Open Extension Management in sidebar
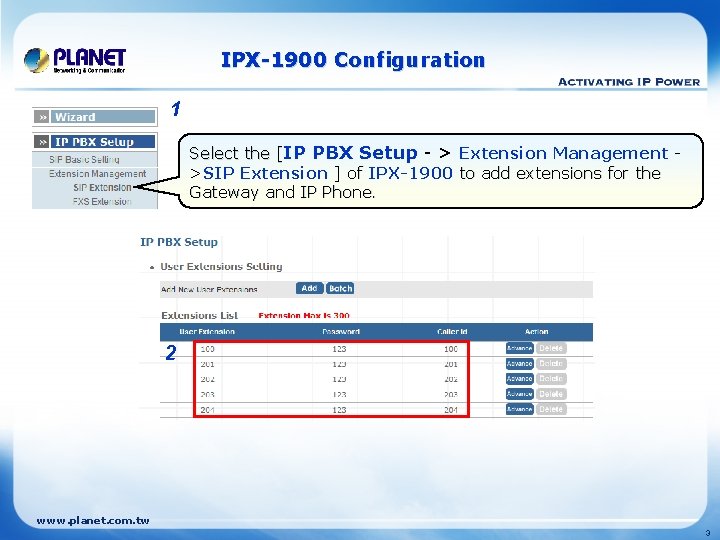Image resolution: width=720 pixels, height=540 pixels. (97, 174)
